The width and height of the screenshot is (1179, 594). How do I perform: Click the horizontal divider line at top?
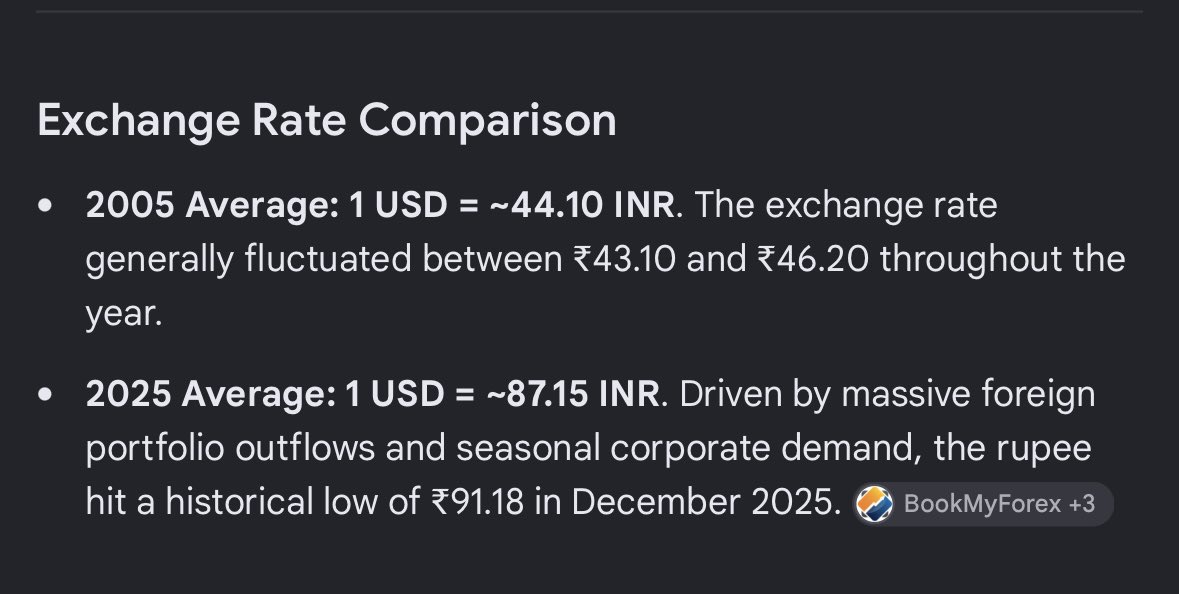coord(590,11)
